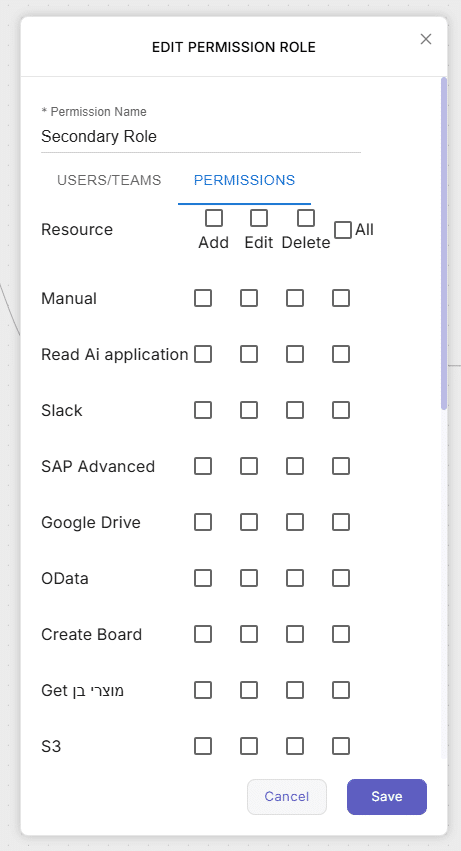Enable Add permission for OData
The width and height of the screenshot is (461, 851).
(203, 579)
